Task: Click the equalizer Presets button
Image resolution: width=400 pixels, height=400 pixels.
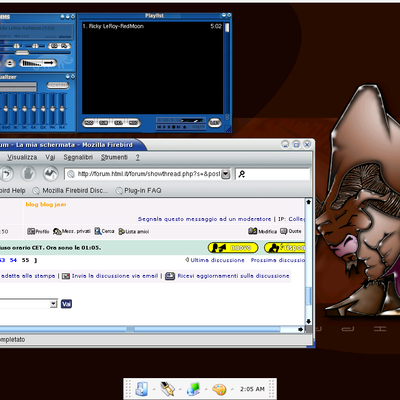Action: pos(58,85)
